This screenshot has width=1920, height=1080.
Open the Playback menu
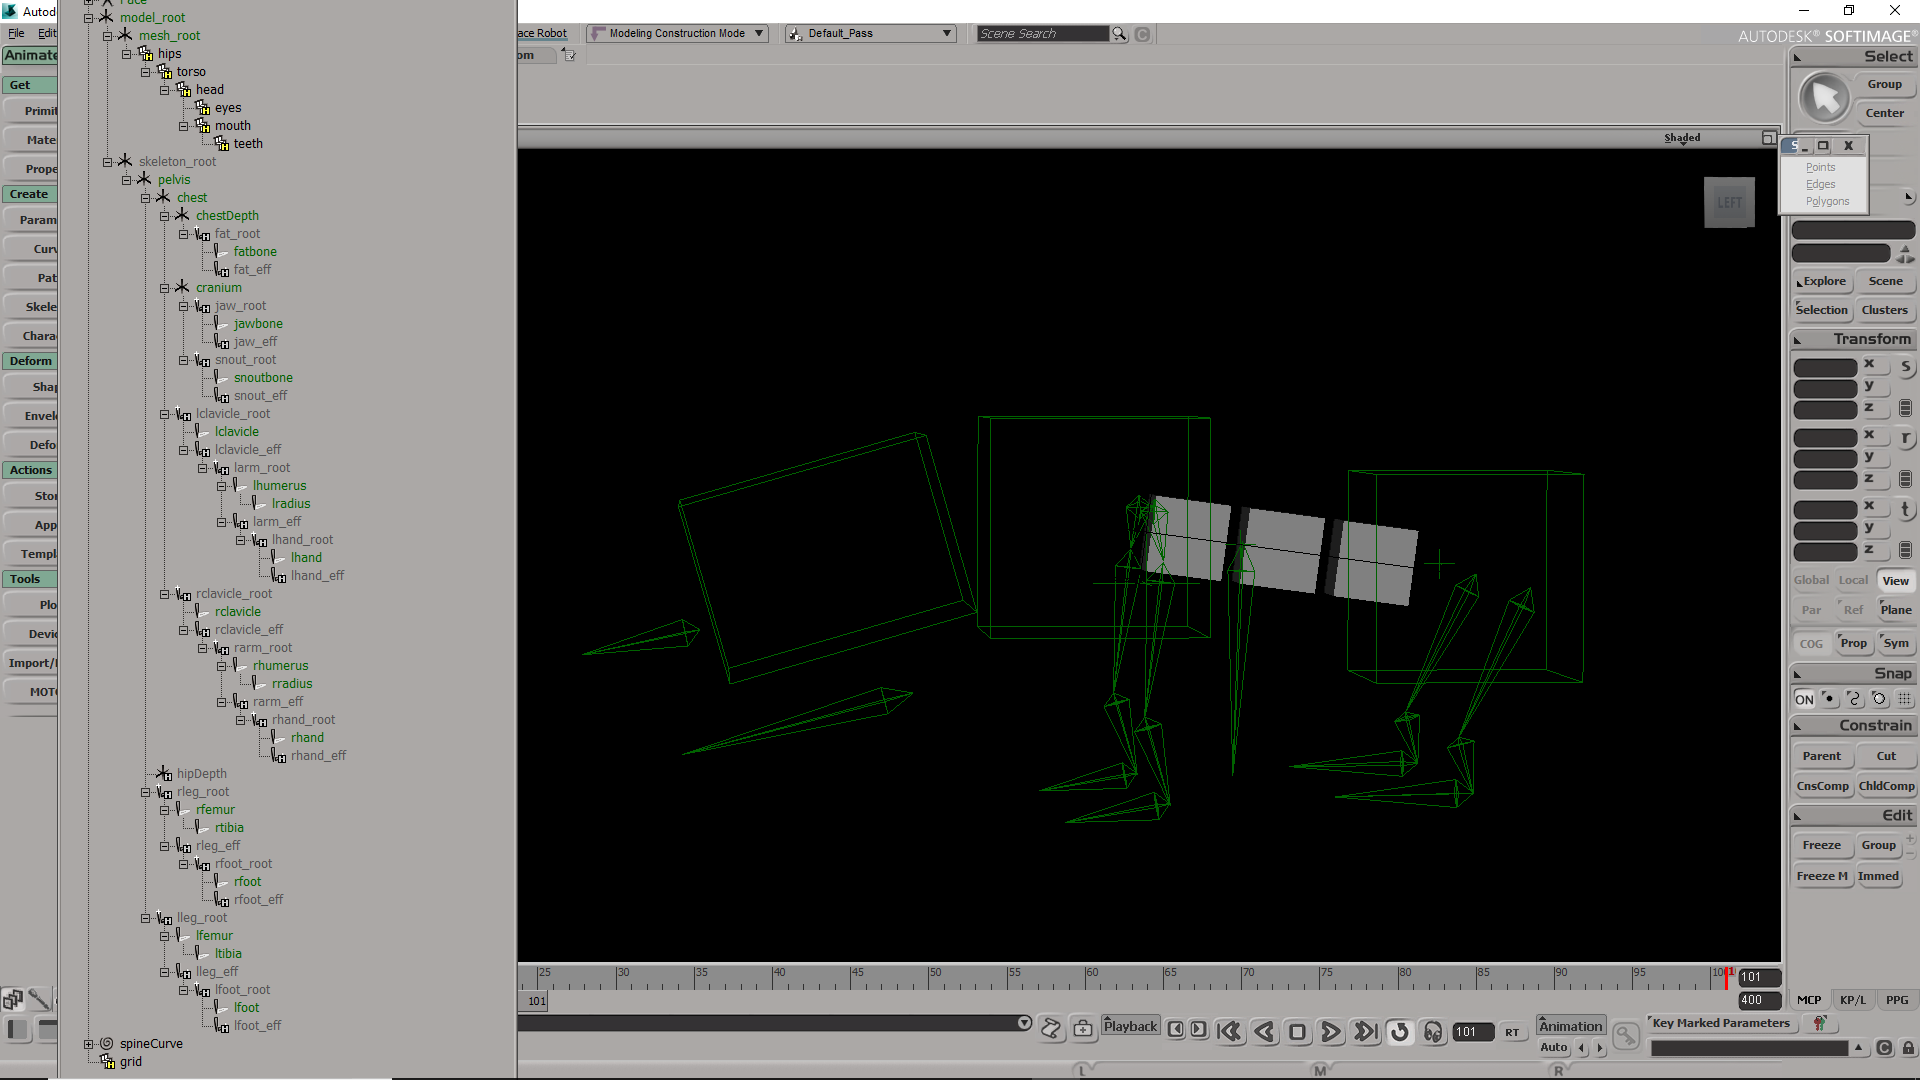1130,1026
